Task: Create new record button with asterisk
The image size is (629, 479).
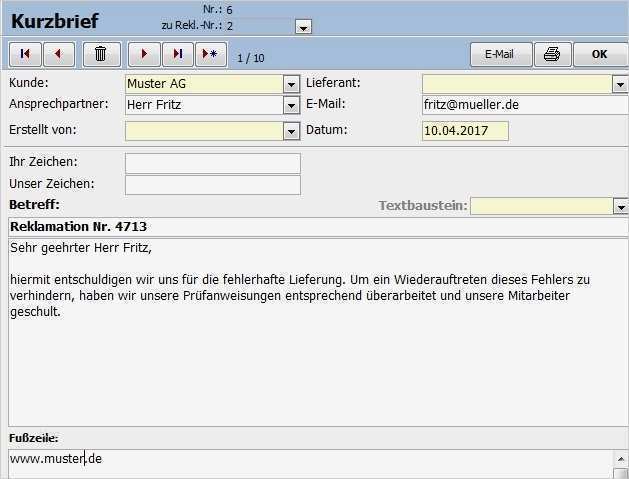Action: click(x=211, y=54)
